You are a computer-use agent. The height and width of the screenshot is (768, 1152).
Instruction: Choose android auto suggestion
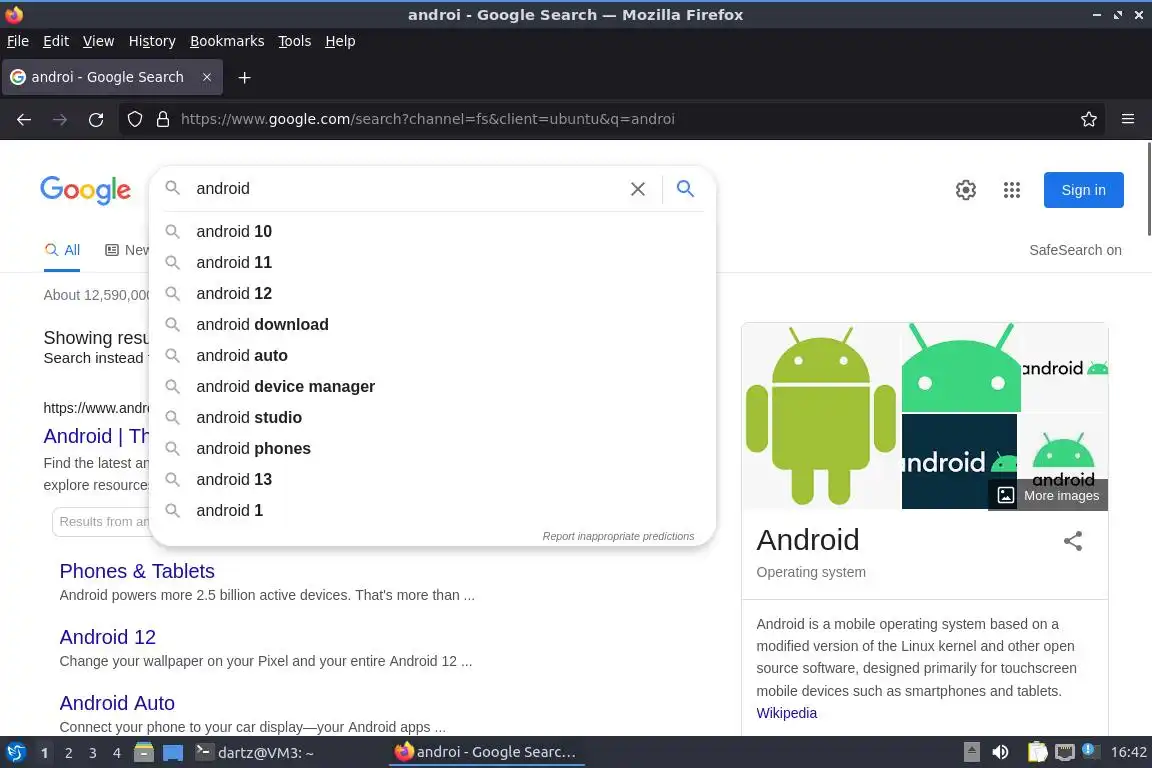click(433, 356)
